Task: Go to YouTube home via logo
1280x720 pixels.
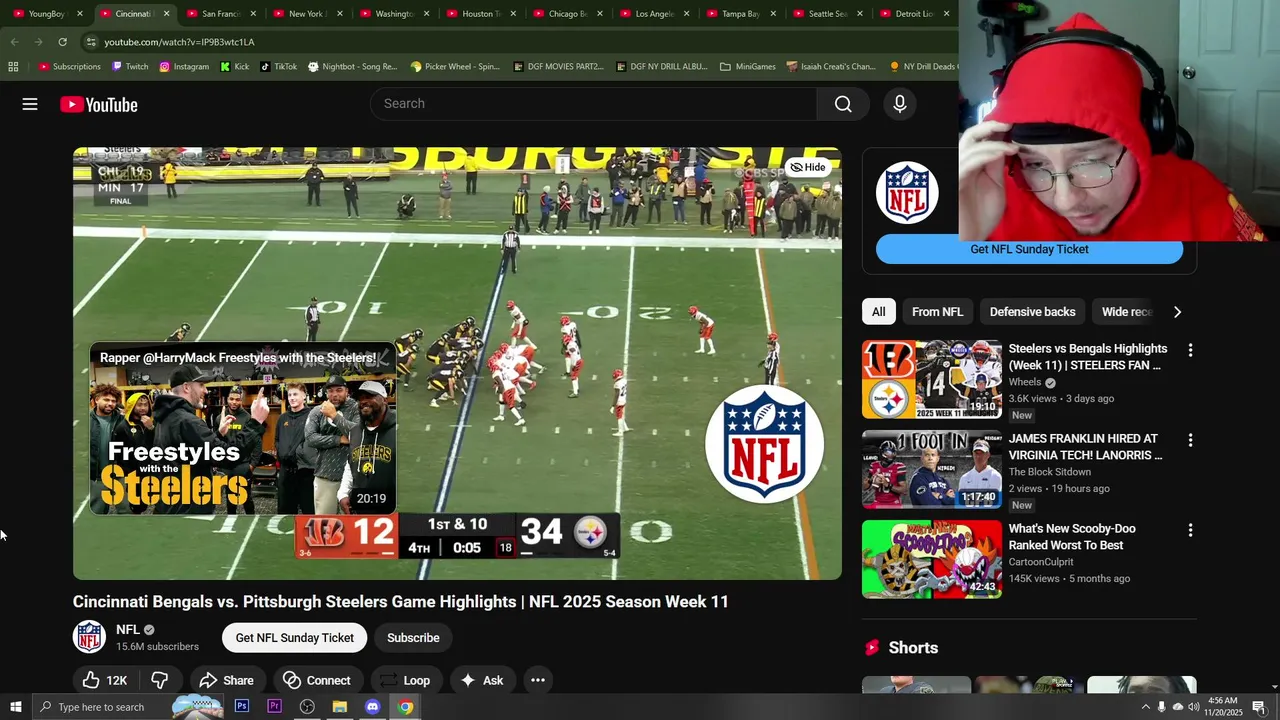Action: pos(98,105)
